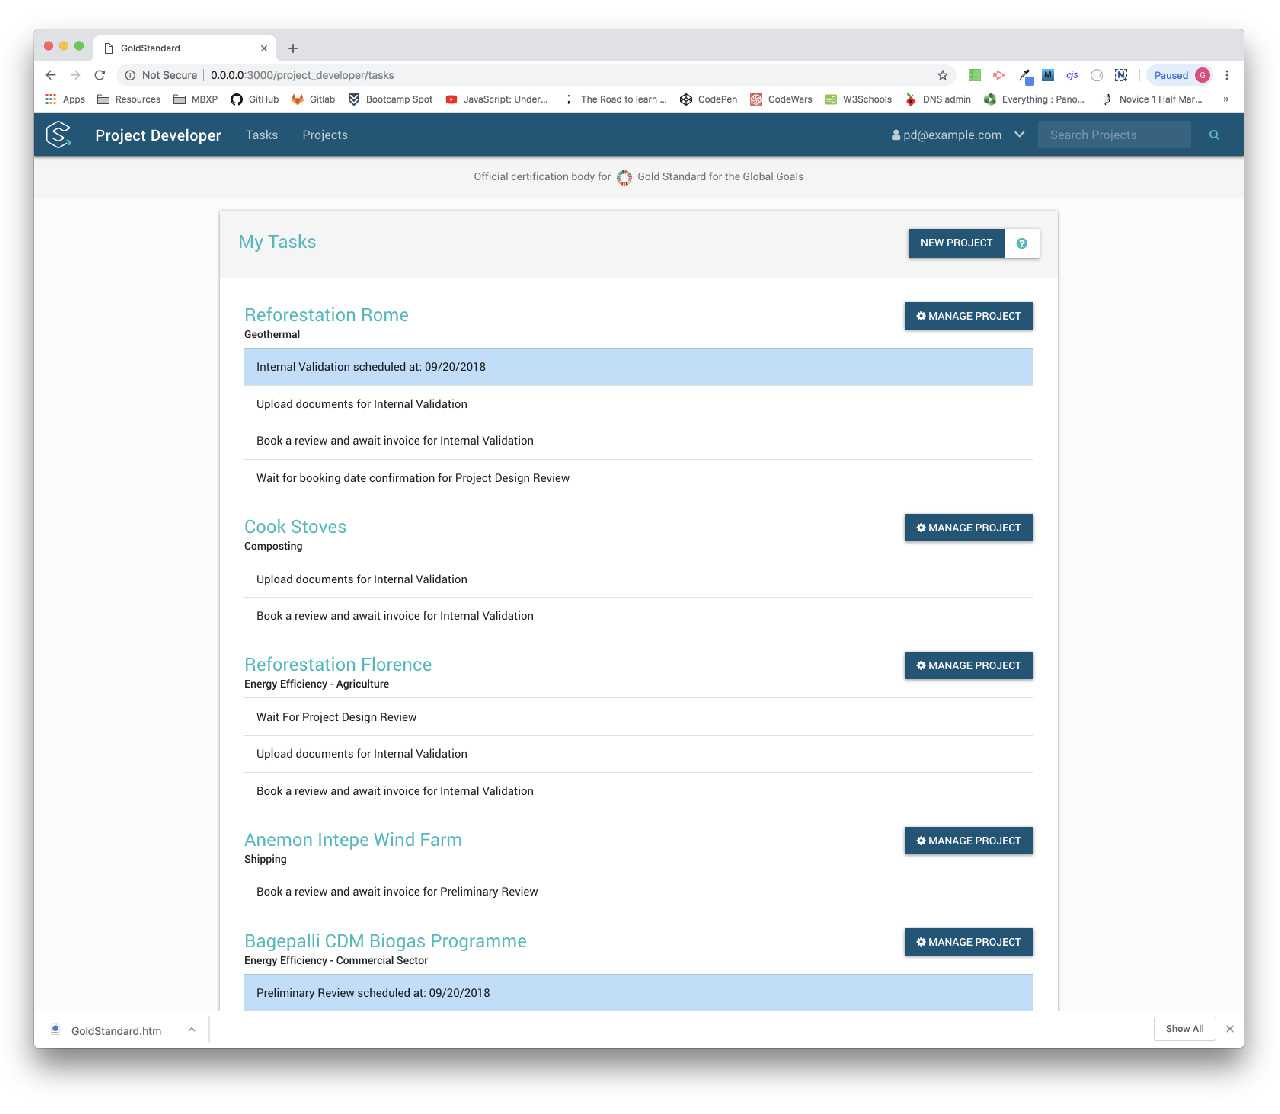This screenshot has height=1114, width=1280.
Task: Select the GoldStandard browser tab
Action: (x=186, y=48)
